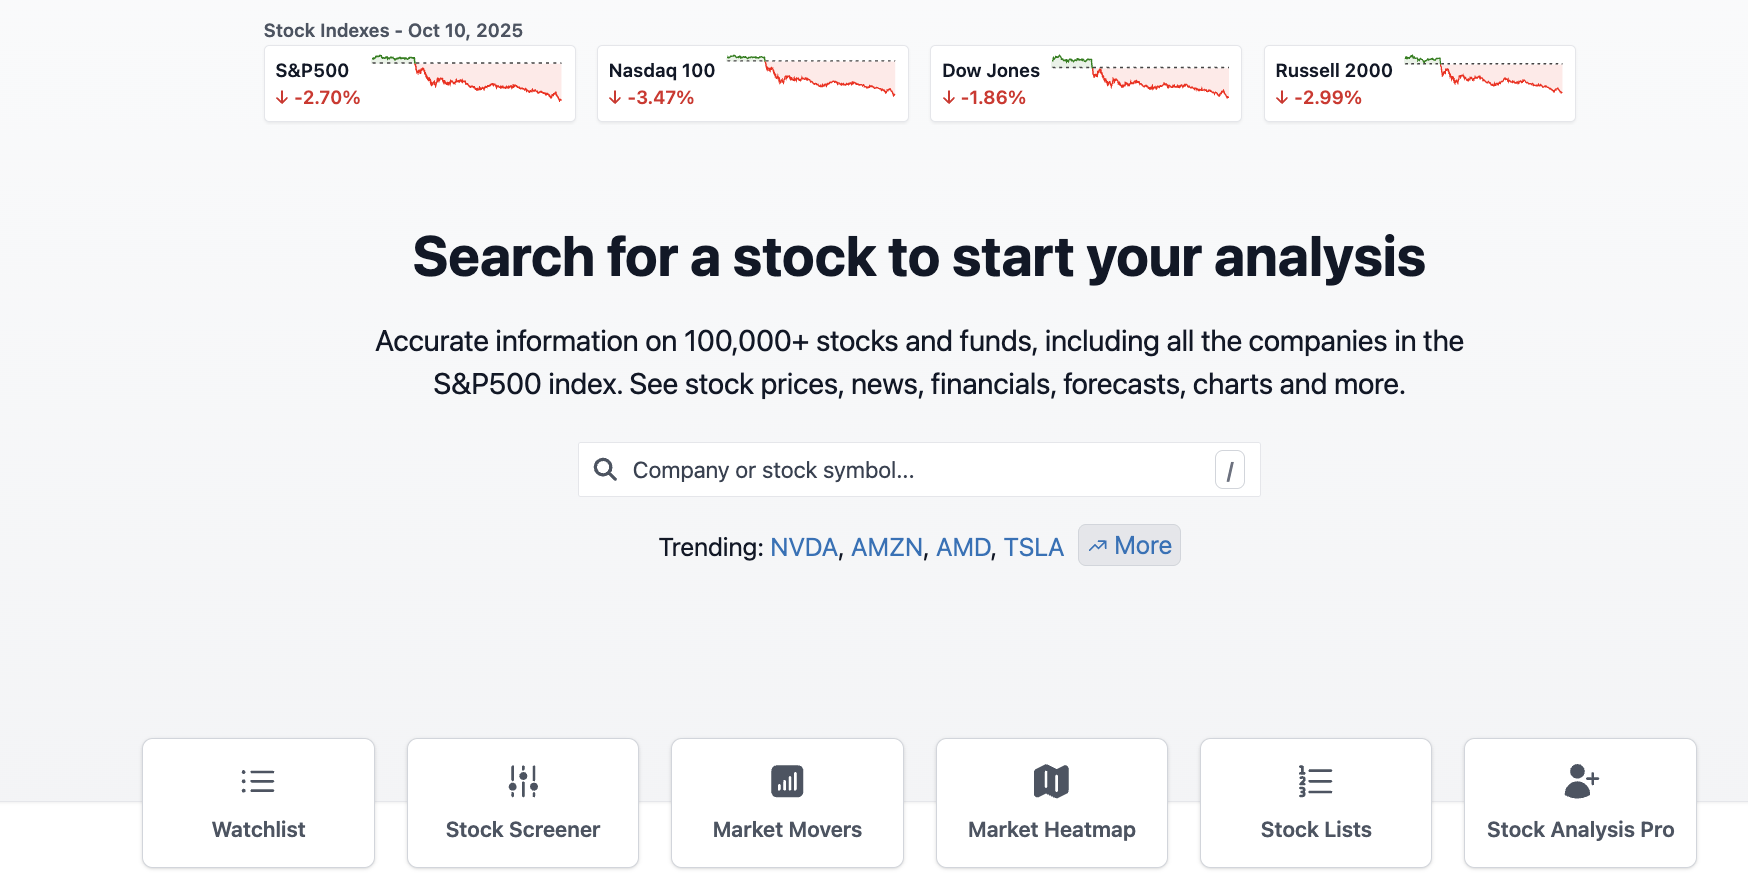This screenshot has width=1748, height=894.
Task: View AMZN trending stock
Action: tap(887, 547)
